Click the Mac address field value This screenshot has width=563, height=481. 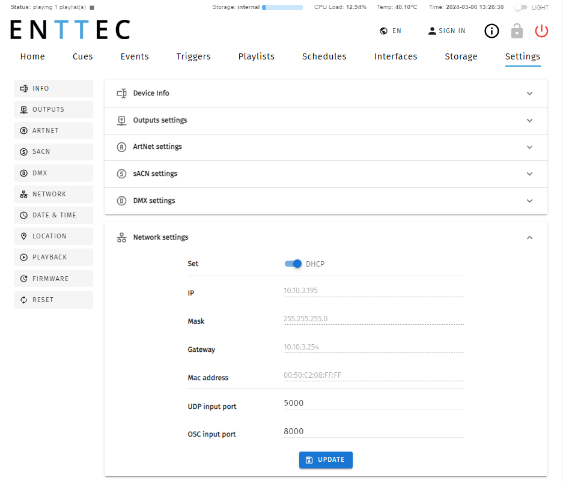(x=312, y=375)
